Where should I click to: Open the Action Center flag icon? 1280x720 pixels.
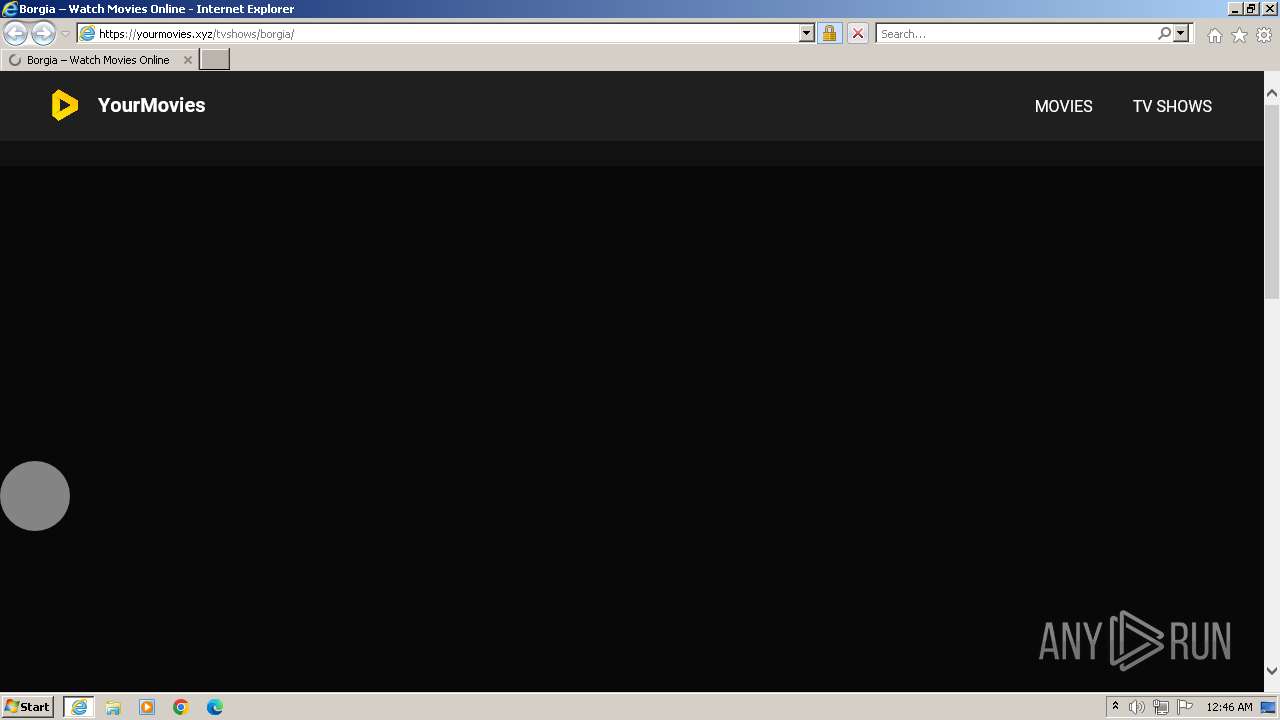click(x=1185, y=707)
